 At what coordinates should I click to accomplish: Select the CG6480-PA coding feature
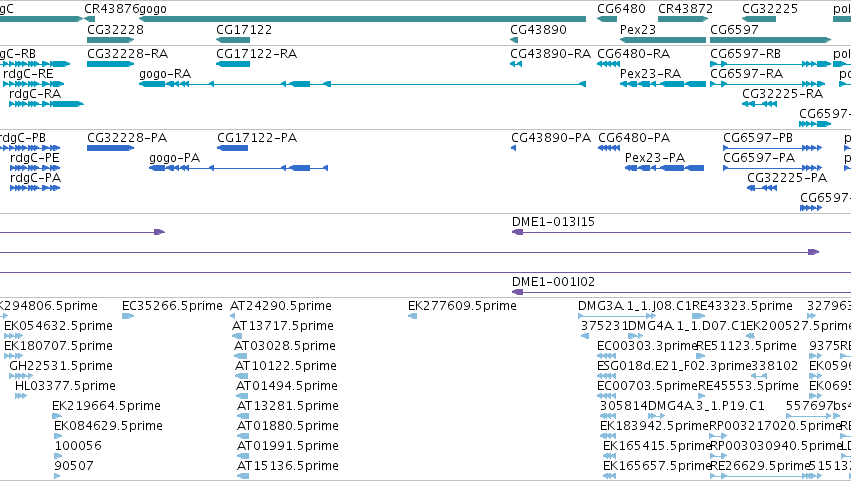click(609, 148)
